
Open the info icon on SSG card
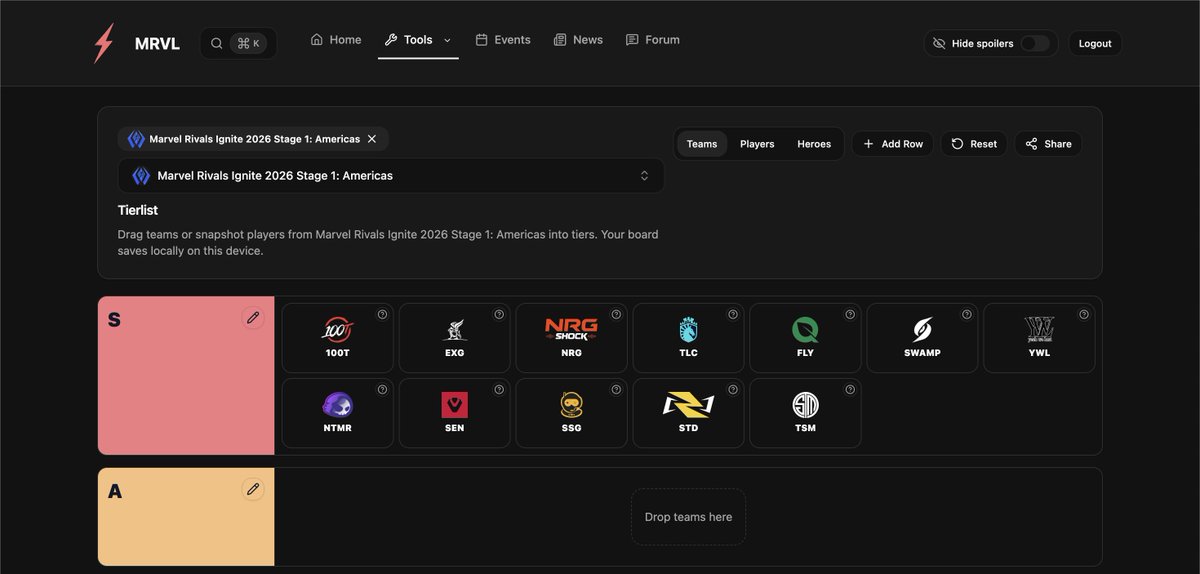pyautogui.click(x=616, y=389)
